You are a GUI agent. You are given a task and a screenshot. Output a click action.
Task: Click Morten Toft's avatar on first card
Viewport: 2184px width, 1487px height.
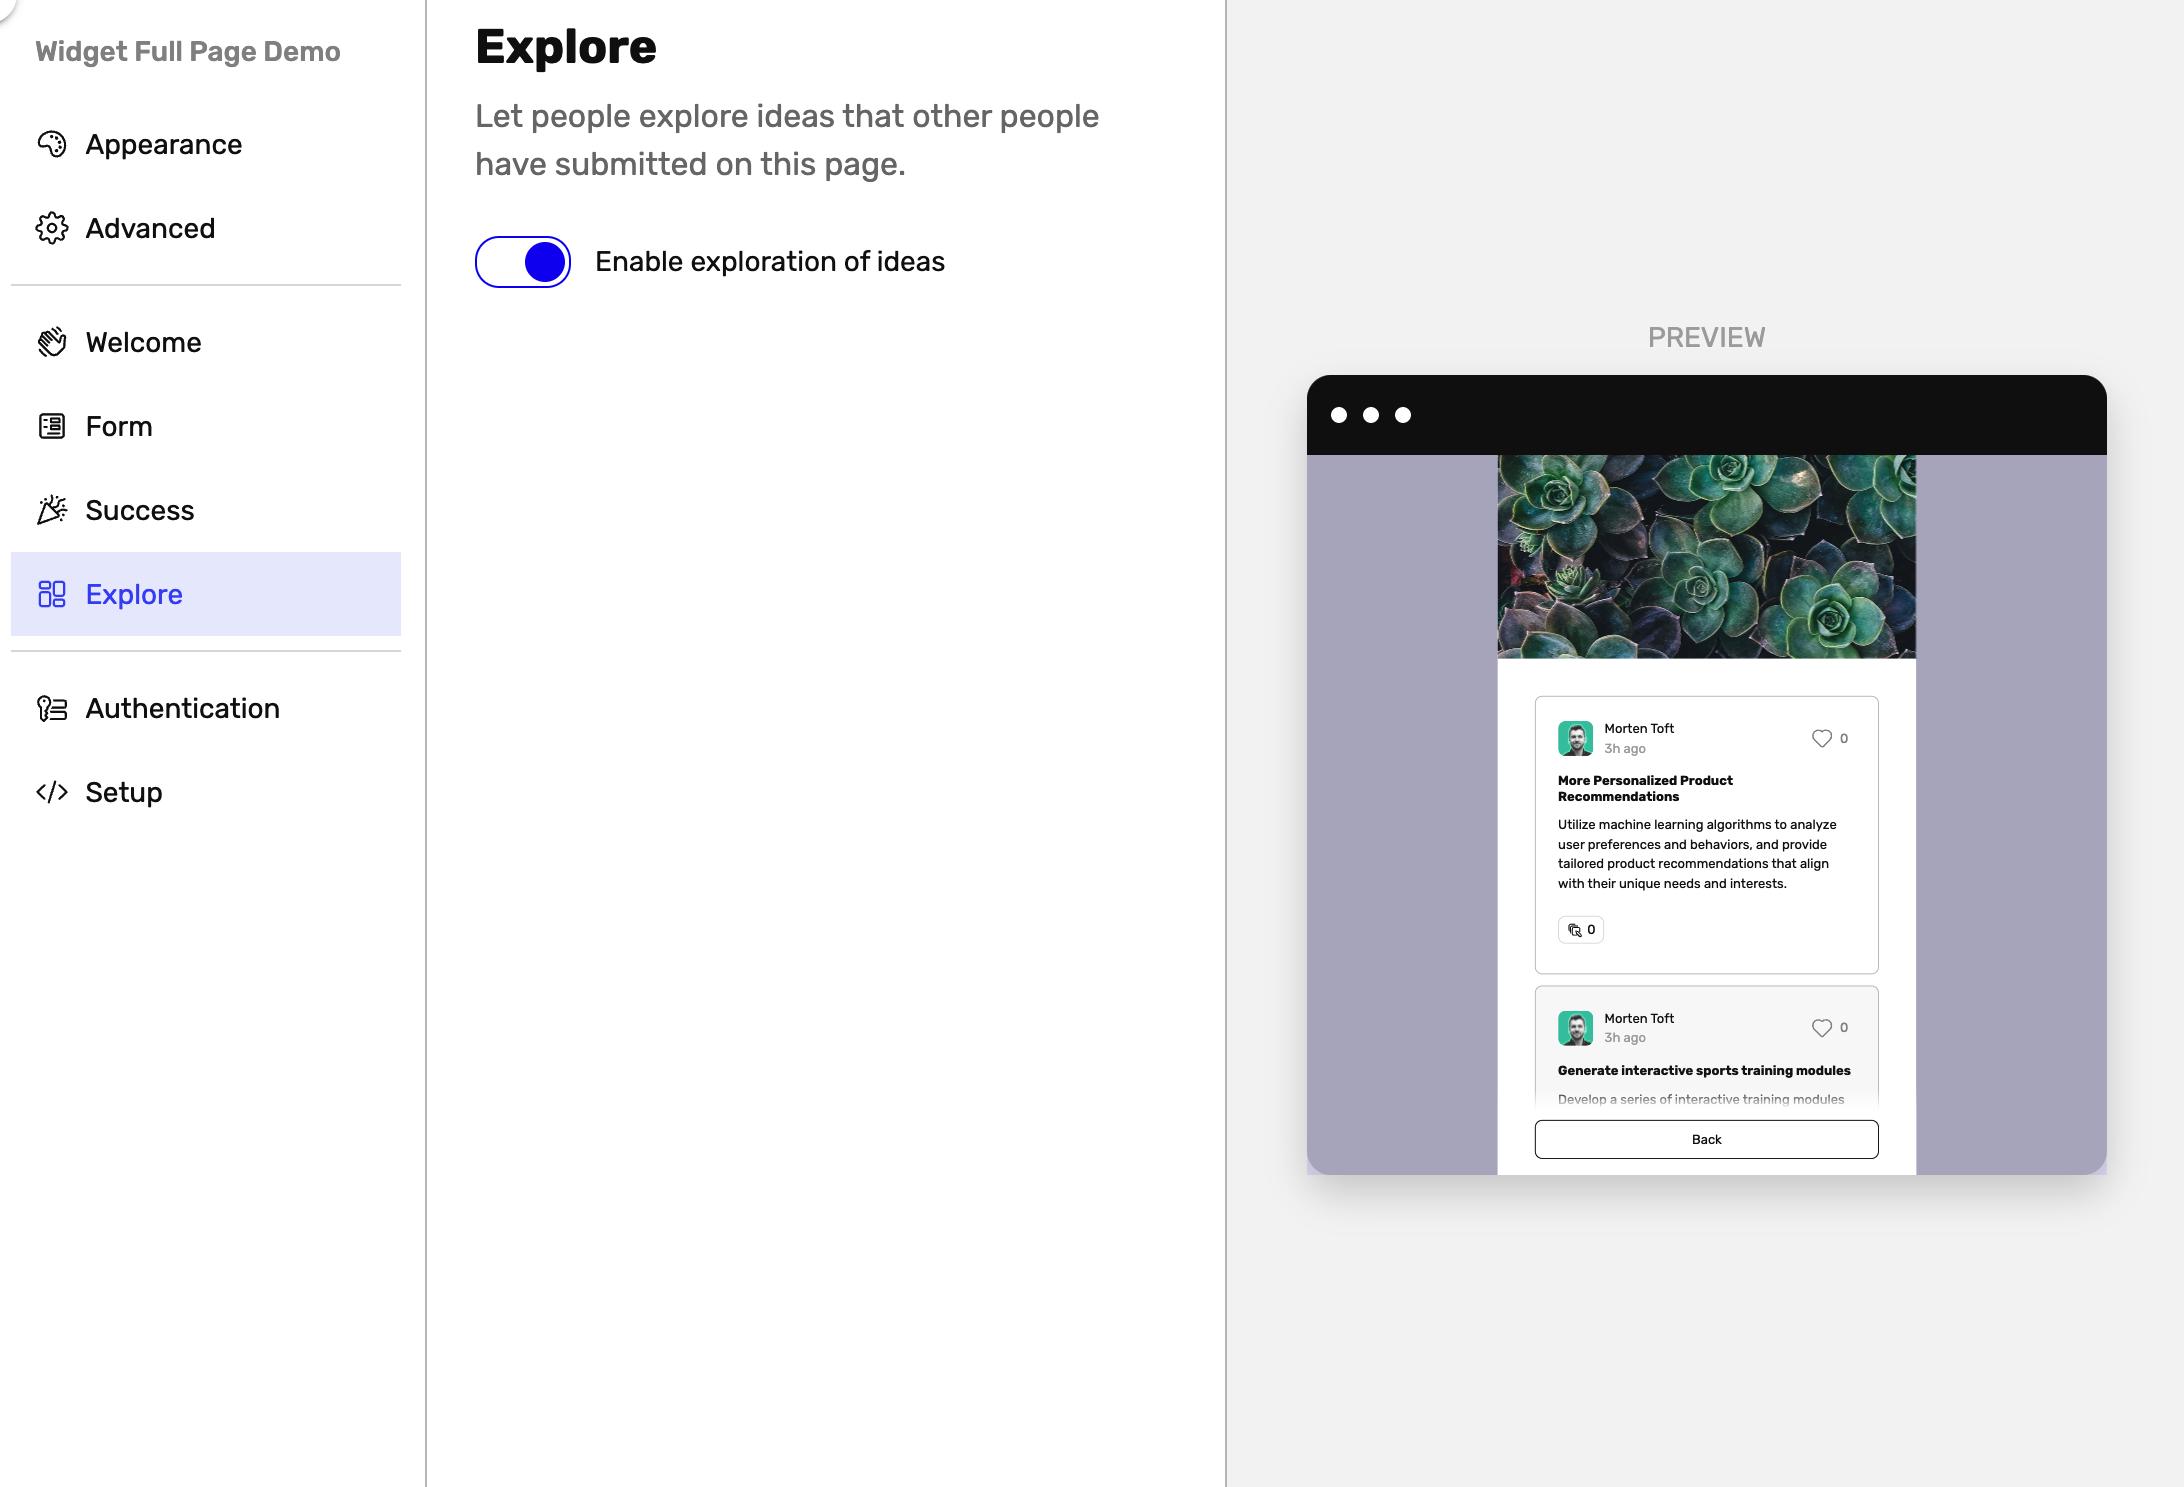point(1575,738)
